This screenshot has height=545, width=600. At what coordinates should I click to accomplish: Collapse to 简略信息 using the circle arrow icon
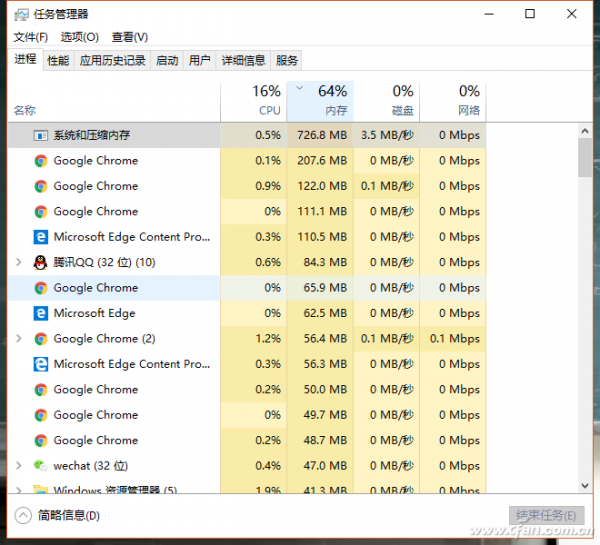[23, 516]
